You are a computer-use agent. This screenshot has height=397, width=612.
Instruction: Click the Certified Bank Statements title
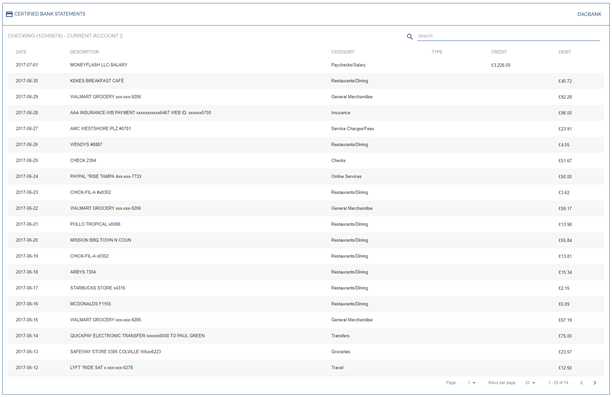[50, 14]
